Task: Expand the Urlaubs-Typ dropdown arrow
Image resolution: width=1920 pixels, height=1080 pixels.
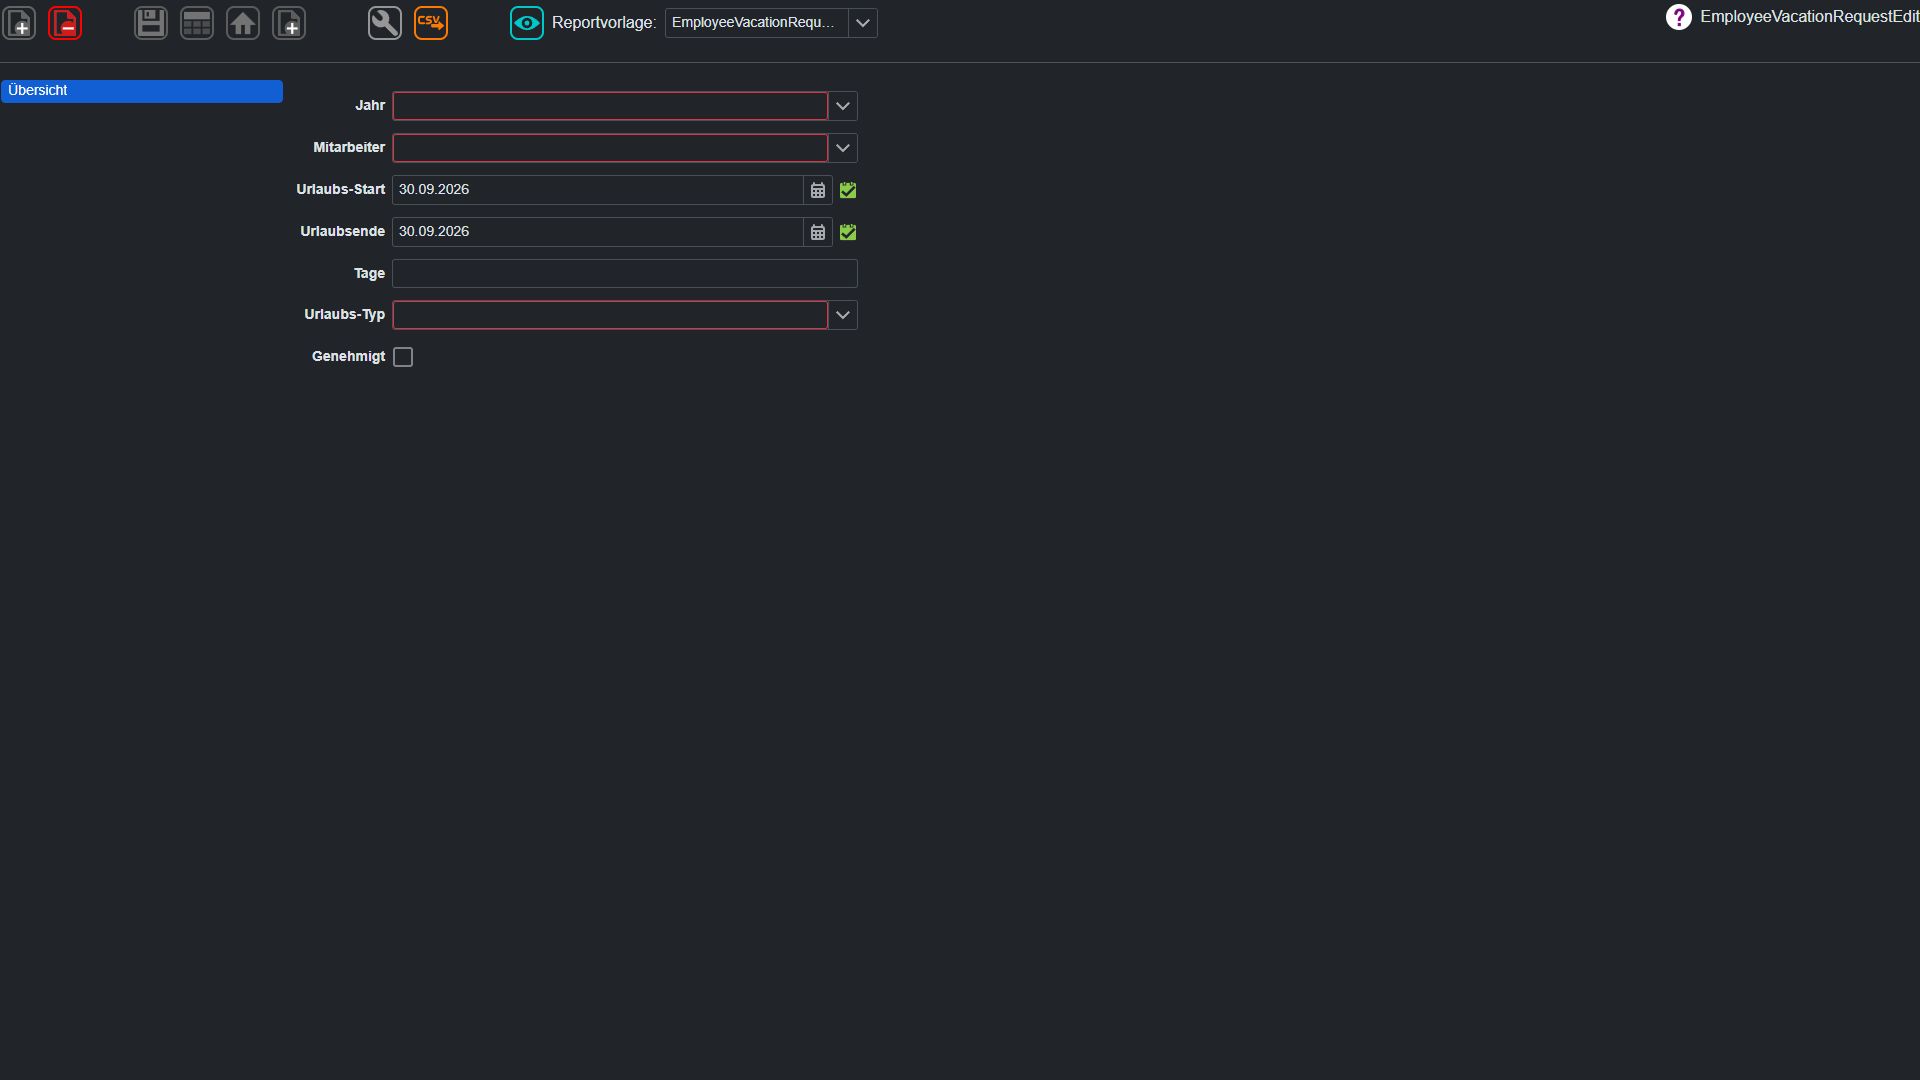Action: [843, 315]
